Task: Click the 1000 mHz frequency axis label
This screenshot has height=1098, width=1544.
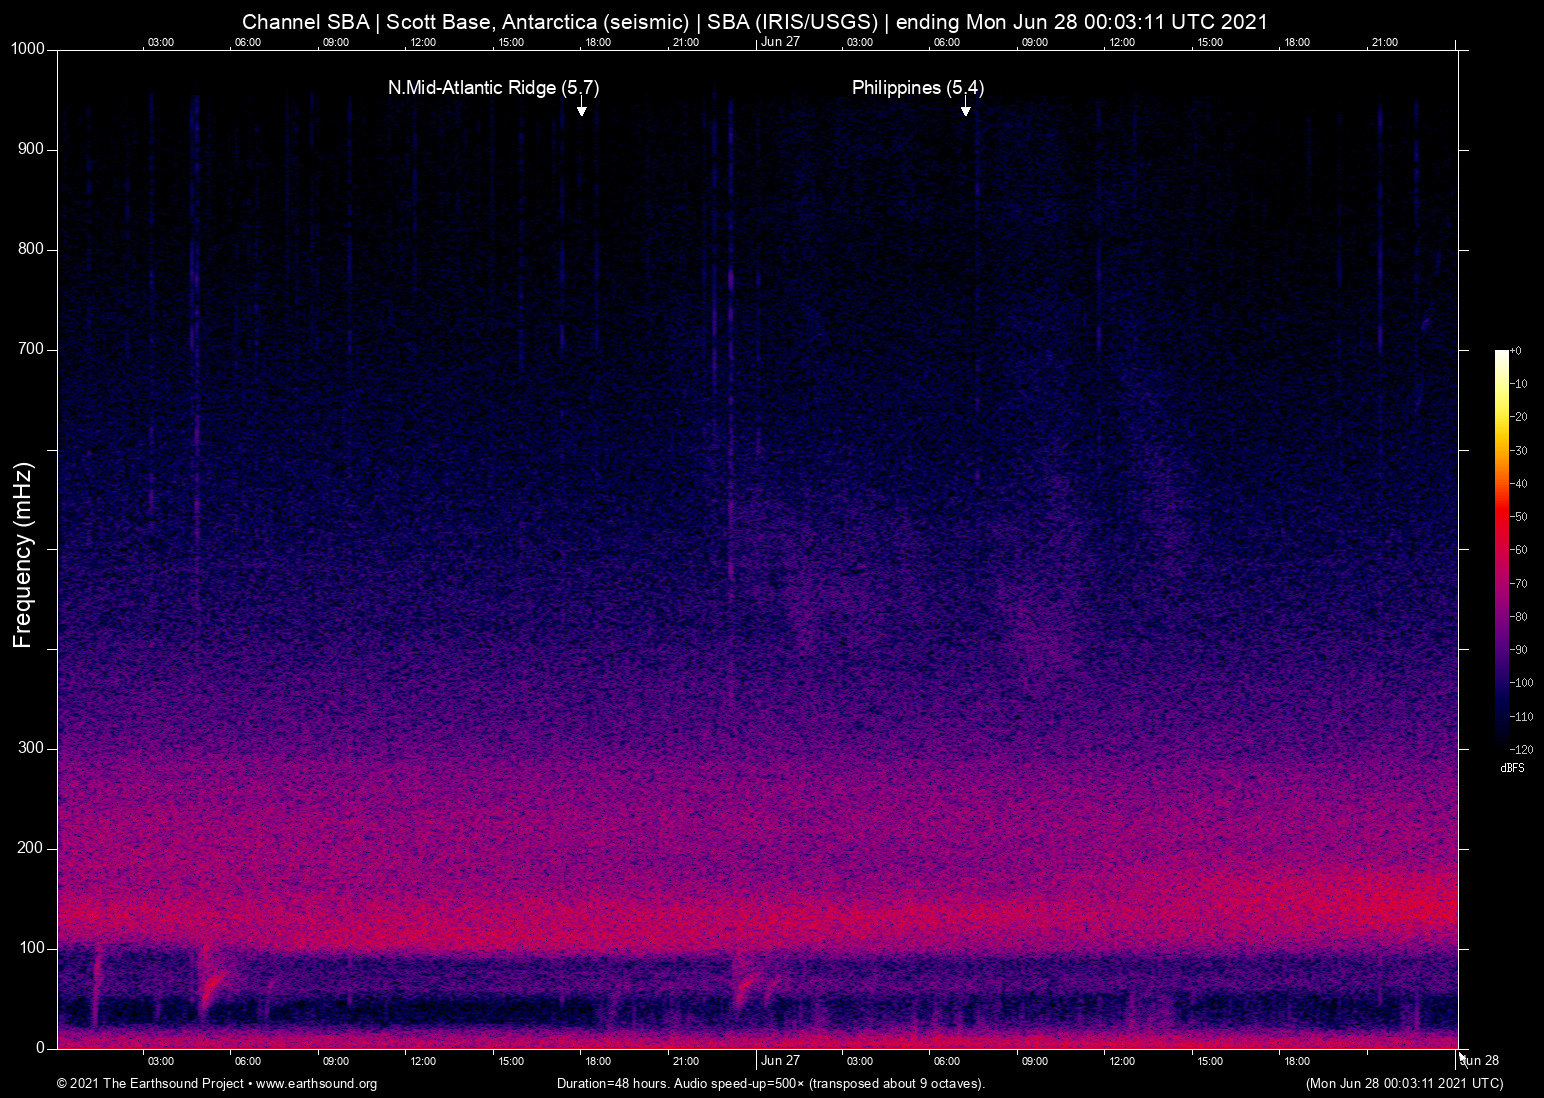Action: [x=28, y=49]
